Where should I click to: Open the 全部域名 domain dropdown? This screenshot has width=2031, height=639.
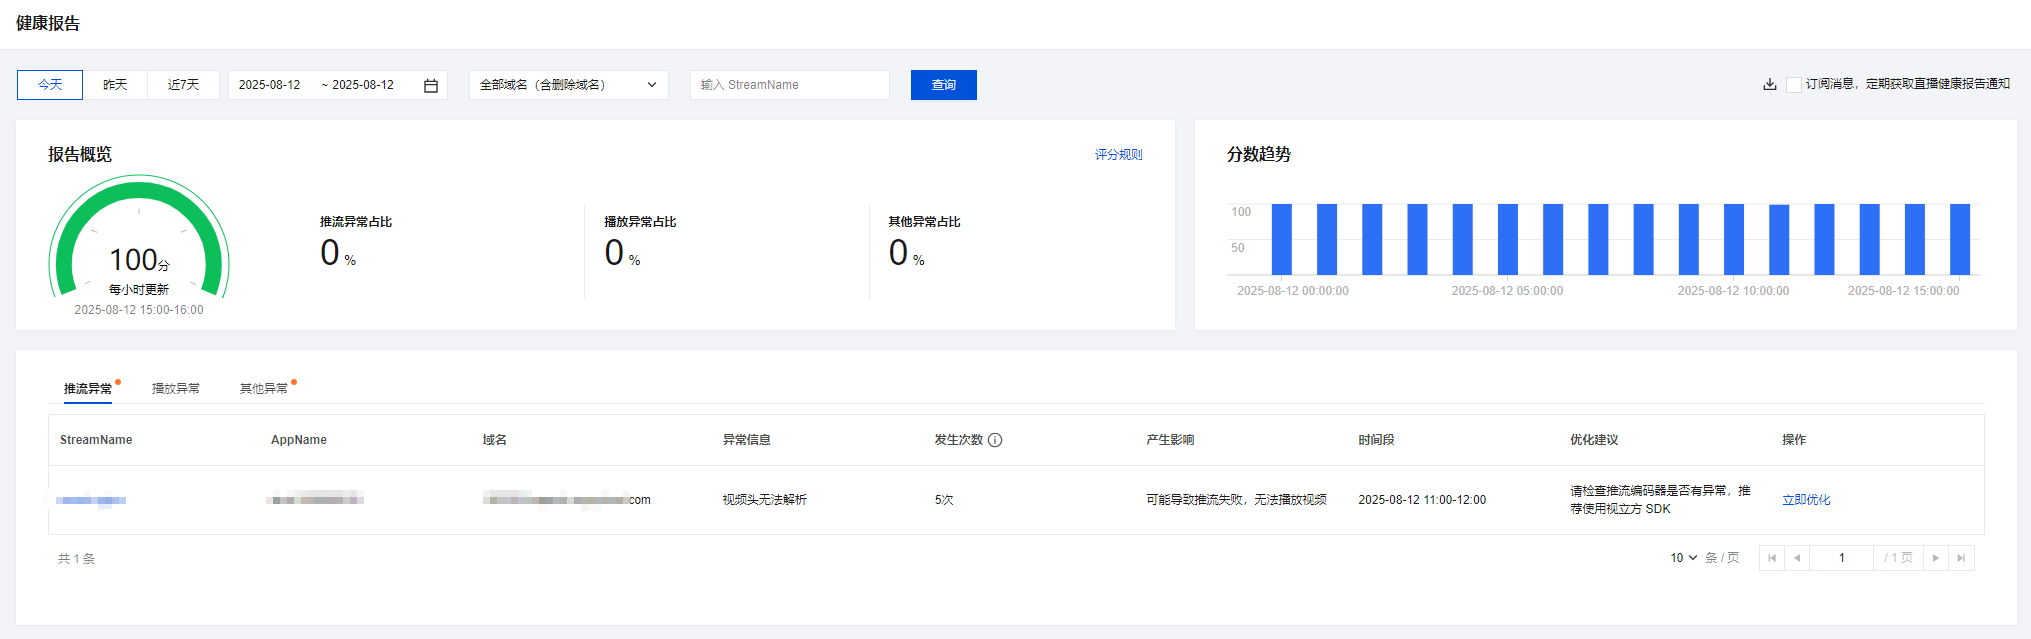point(568,85)
